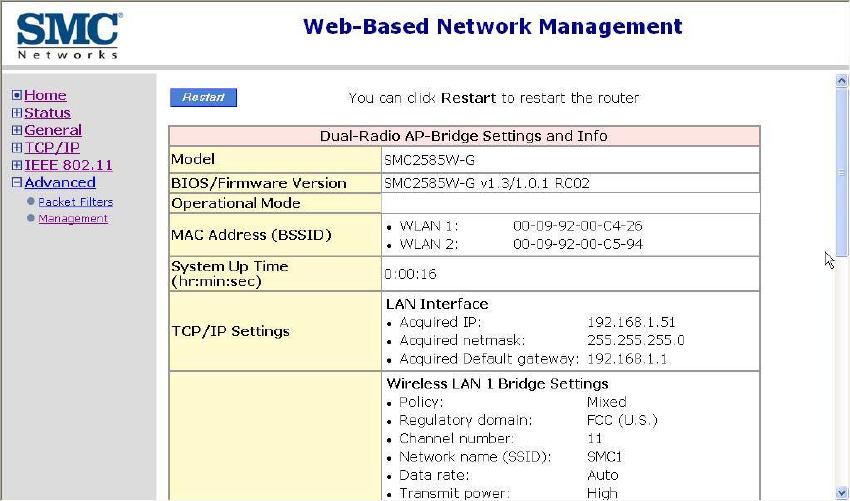Click the vertical scrollbar thumb
Viewport: 850px width, 501px height.
841,172
